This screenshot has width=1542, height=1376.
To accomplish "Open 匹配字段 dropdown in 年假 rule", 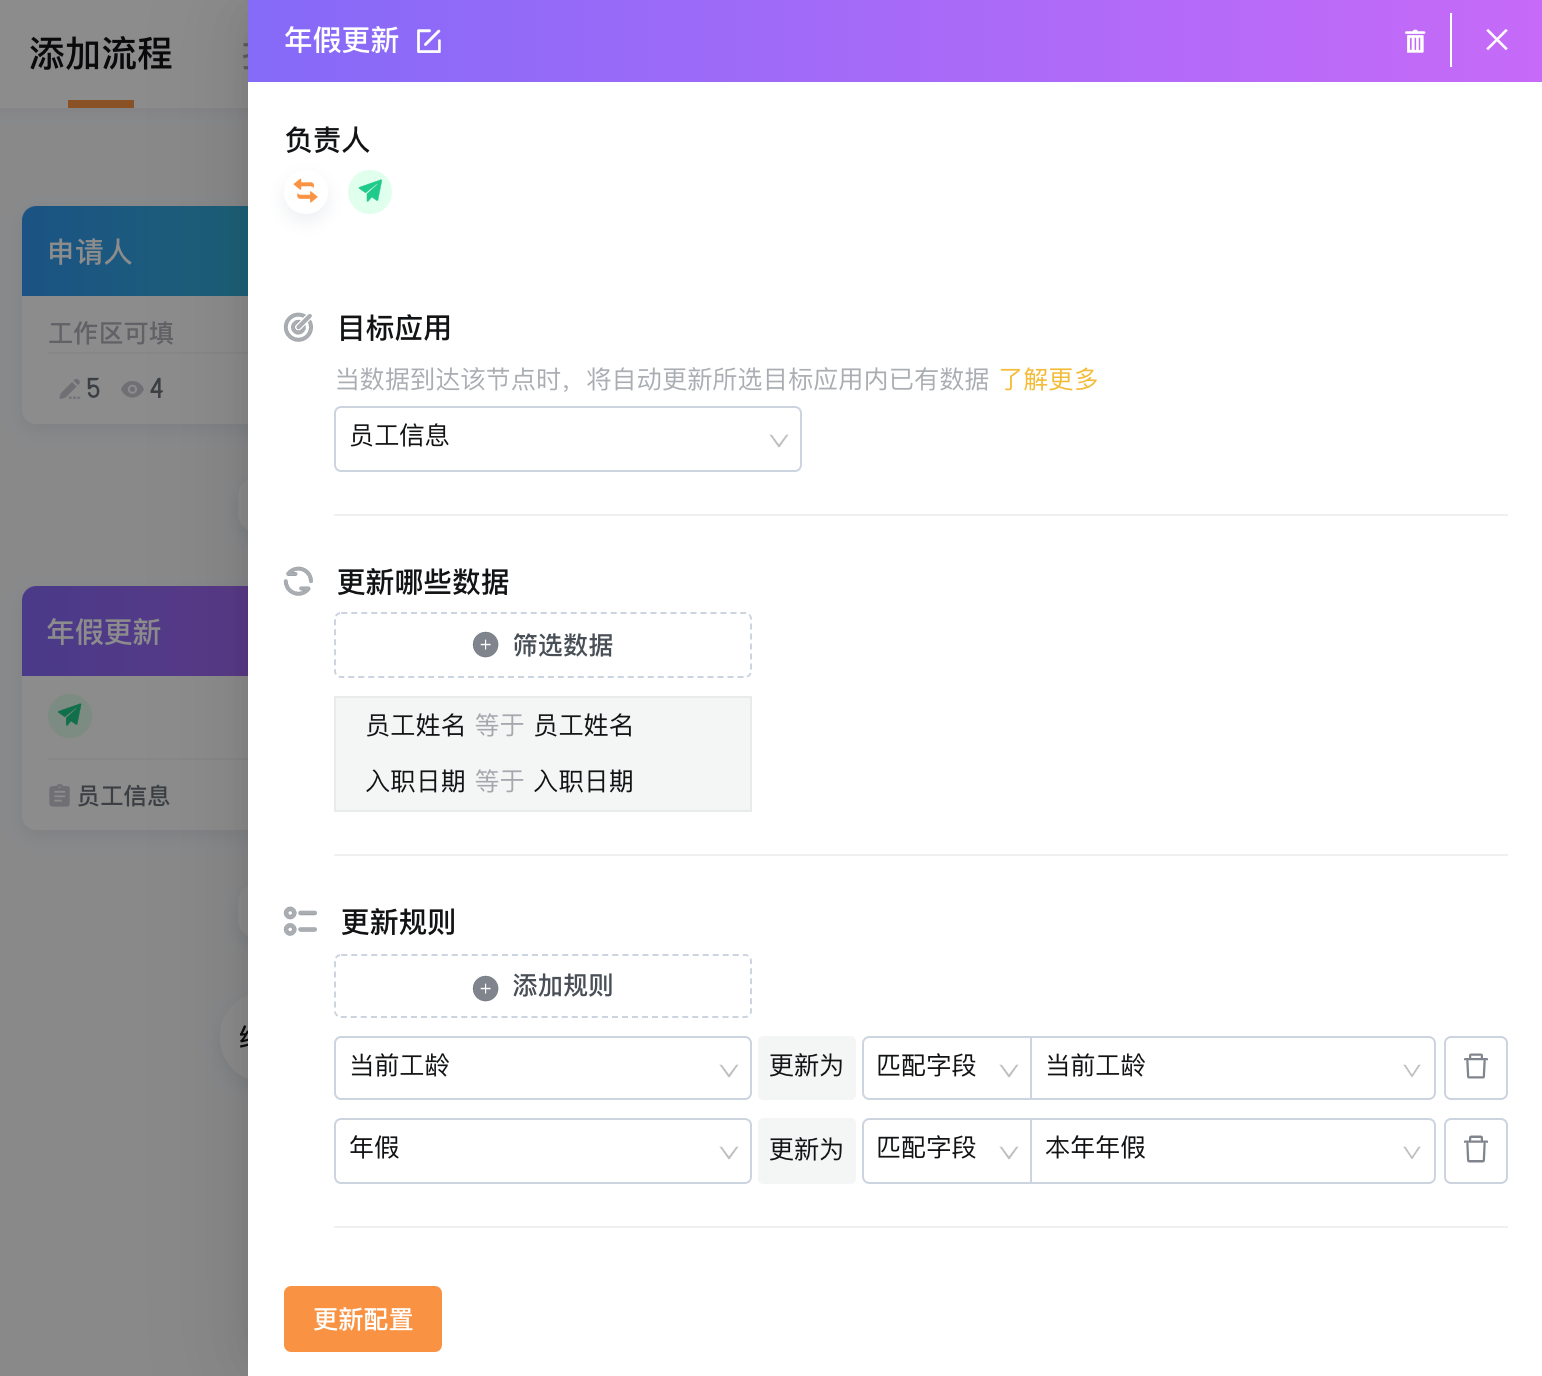I will [x=947, y=1151].
